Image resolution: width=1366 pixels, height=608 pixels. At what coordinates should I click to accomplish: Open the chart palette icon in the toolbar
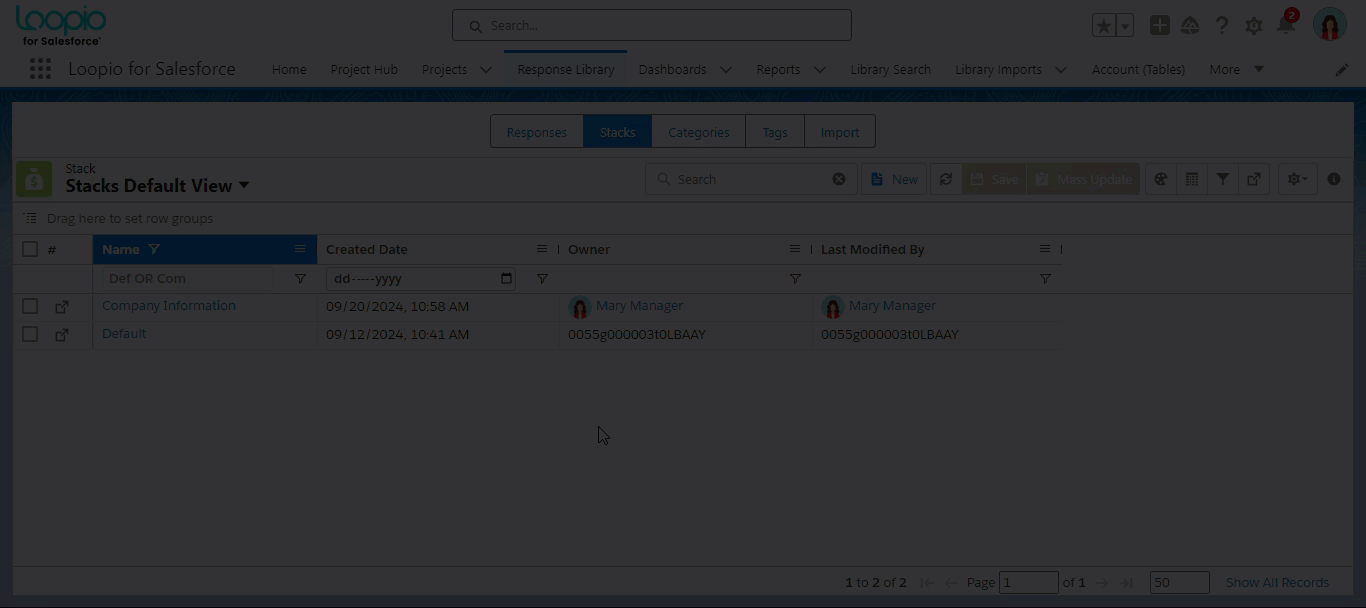pyautogui.click(x=1161, y=179)
